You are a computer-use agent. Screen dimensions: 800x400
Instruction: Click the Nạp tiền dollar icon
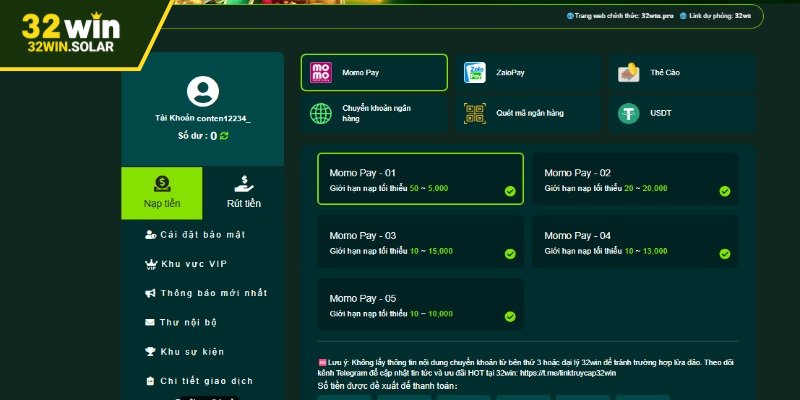click(162, 184)
